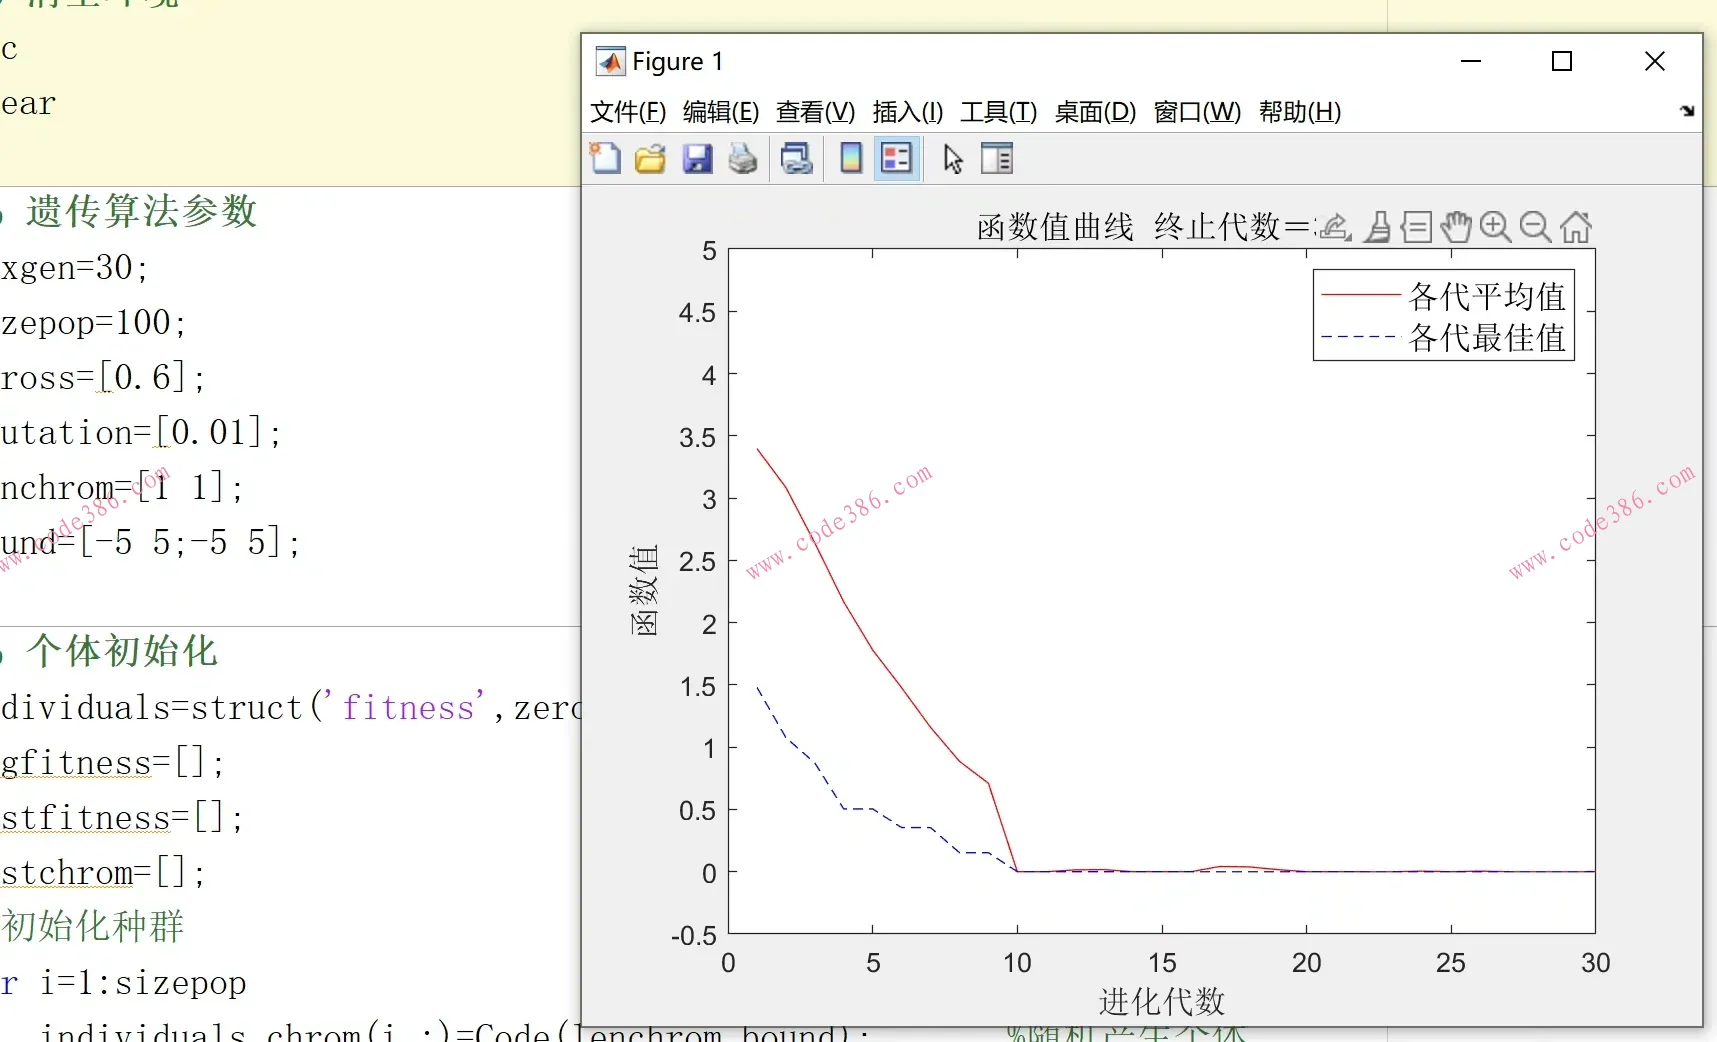Viewport: 1717px width, 1042px height.
Task: Click the y-axis tick label 4.5
Action: (x=697, y=313)
